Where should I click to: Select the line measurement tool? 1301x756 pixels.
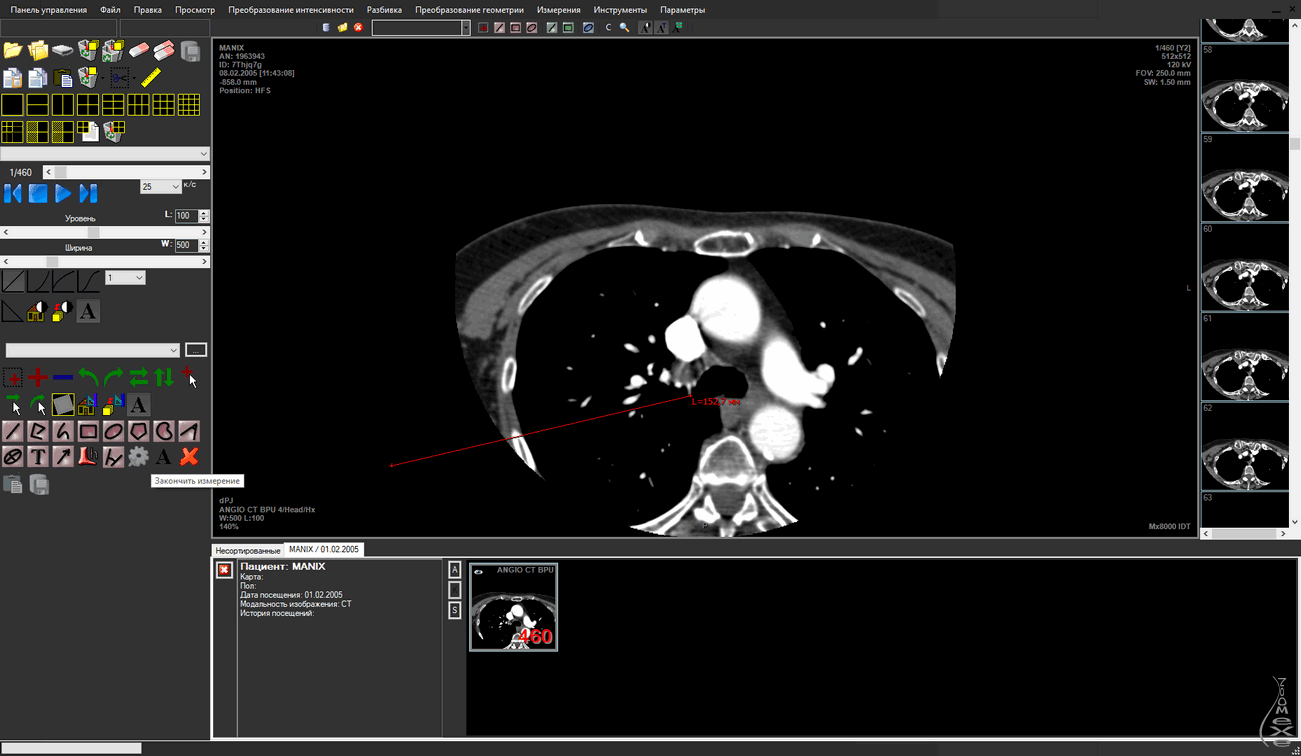[13, 430]
